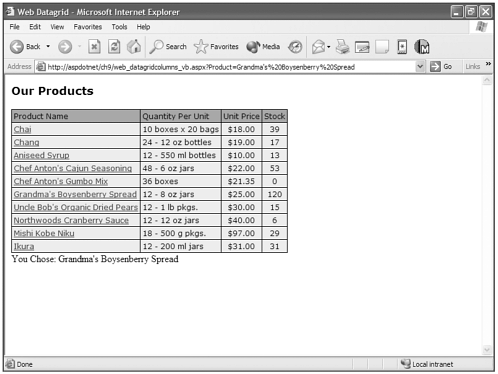Click the Local intranet zone icon
Viewport: 498px width, 374px height.
click(405, 364)
